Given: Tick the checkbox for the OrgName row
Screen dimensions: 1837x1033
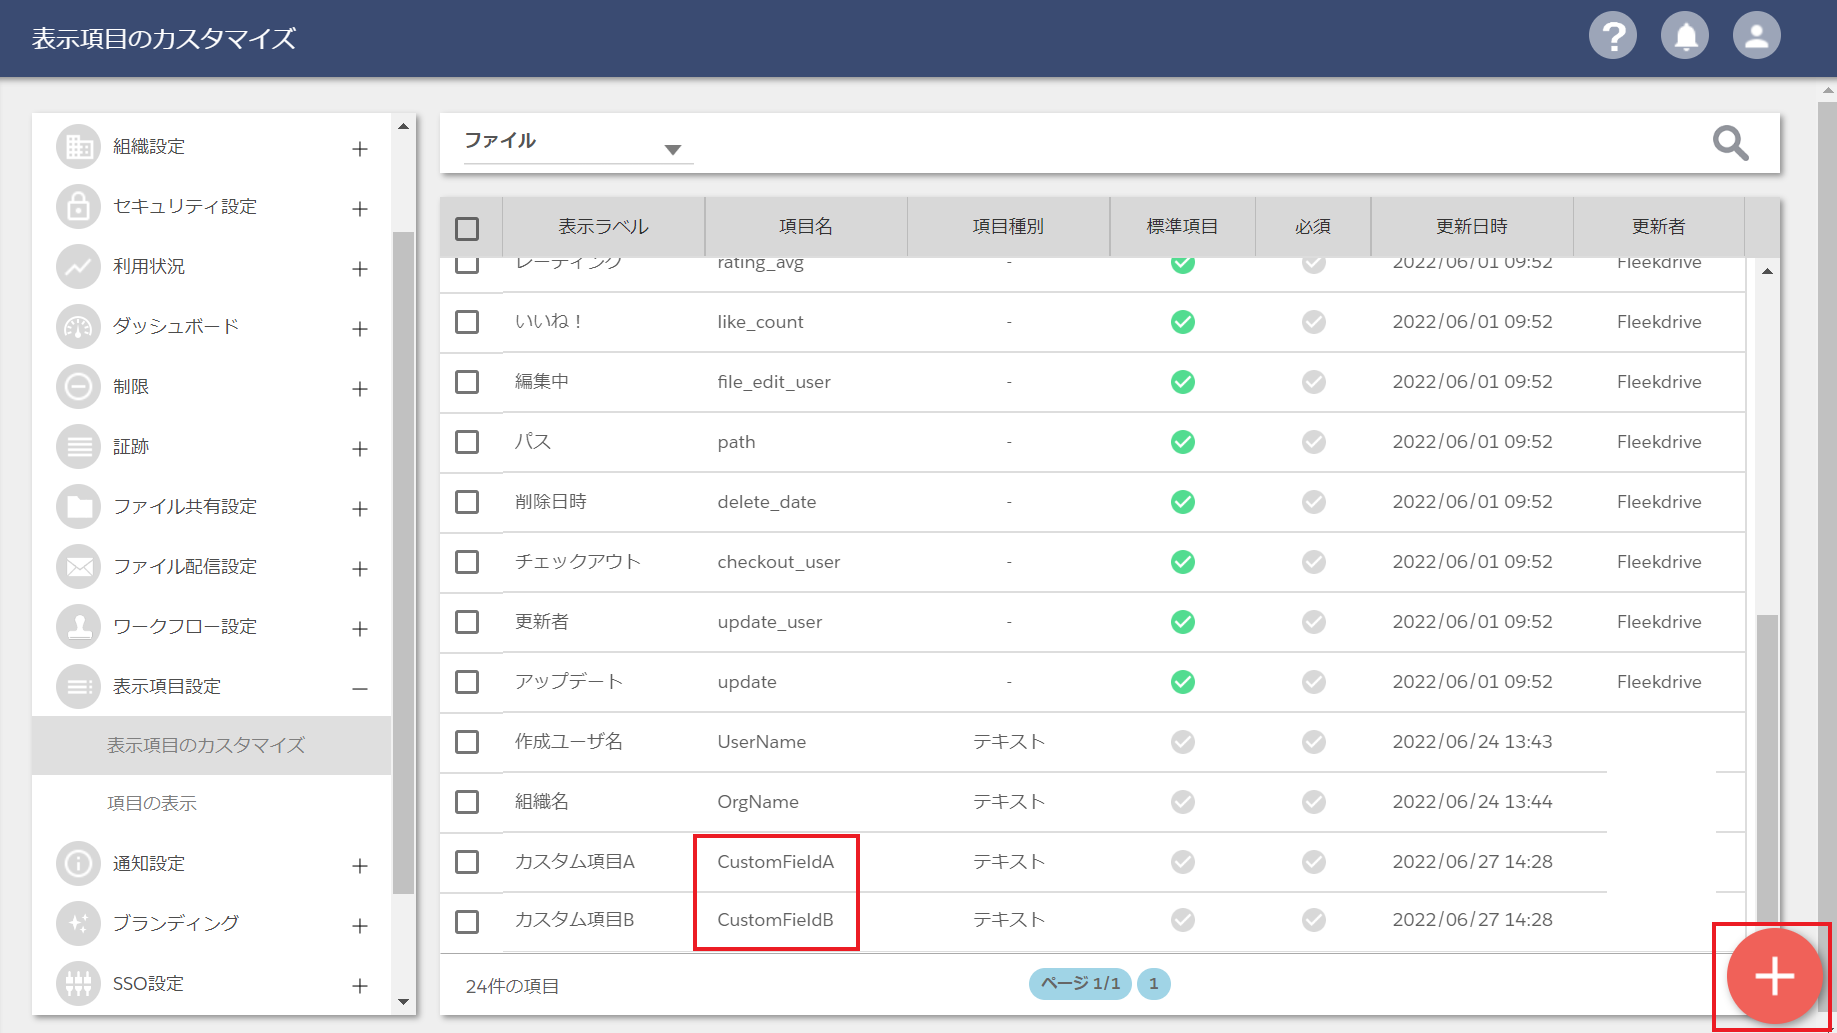Looking at the screenshot, I should point(467,802).
